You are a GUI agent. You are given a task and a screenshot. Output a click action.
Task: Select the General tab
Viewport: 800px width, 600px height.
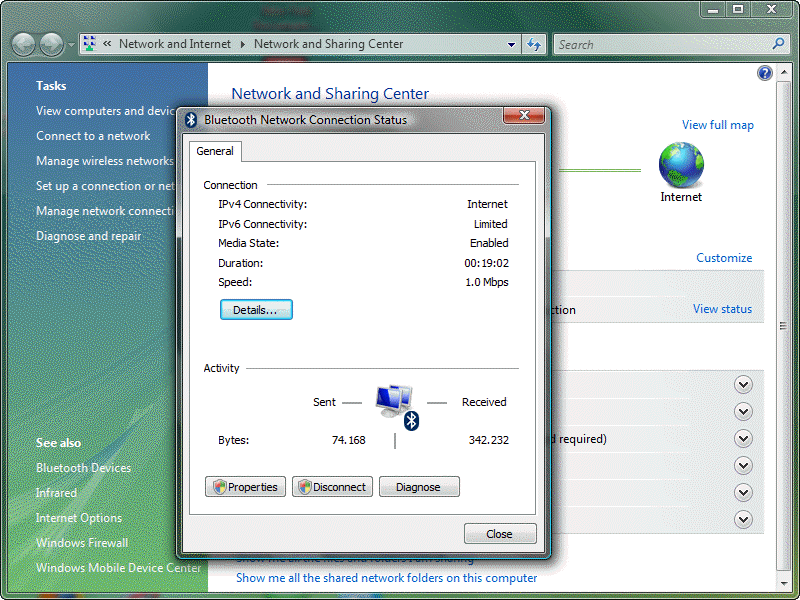(x=215, y=151)
